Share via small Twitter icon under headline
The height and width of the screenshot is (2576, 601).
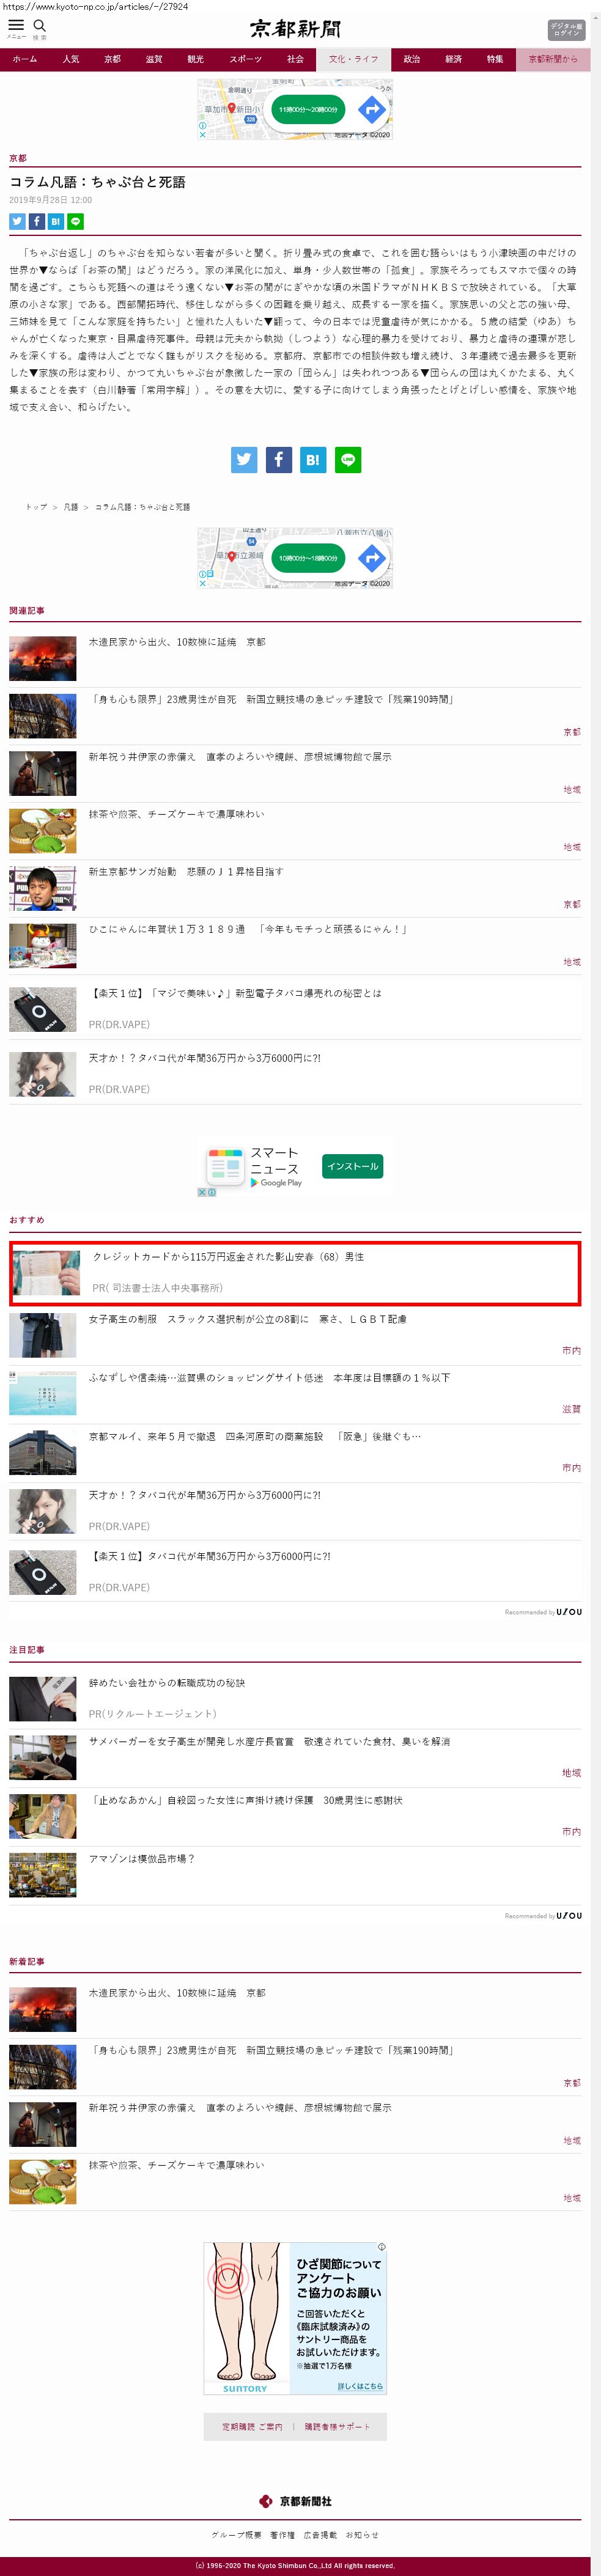(17, 221)
